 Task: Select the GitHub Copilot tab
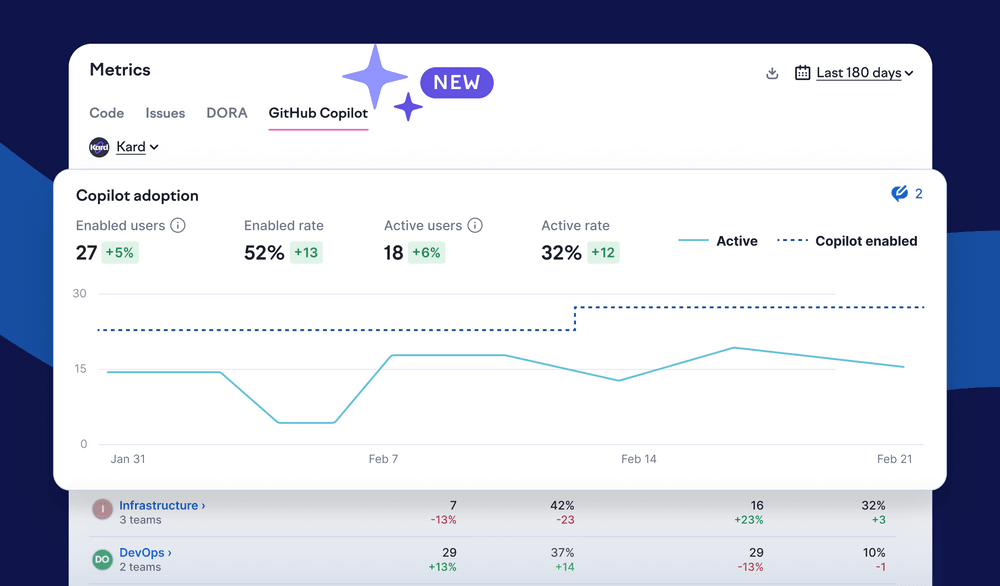click(318, 113)
